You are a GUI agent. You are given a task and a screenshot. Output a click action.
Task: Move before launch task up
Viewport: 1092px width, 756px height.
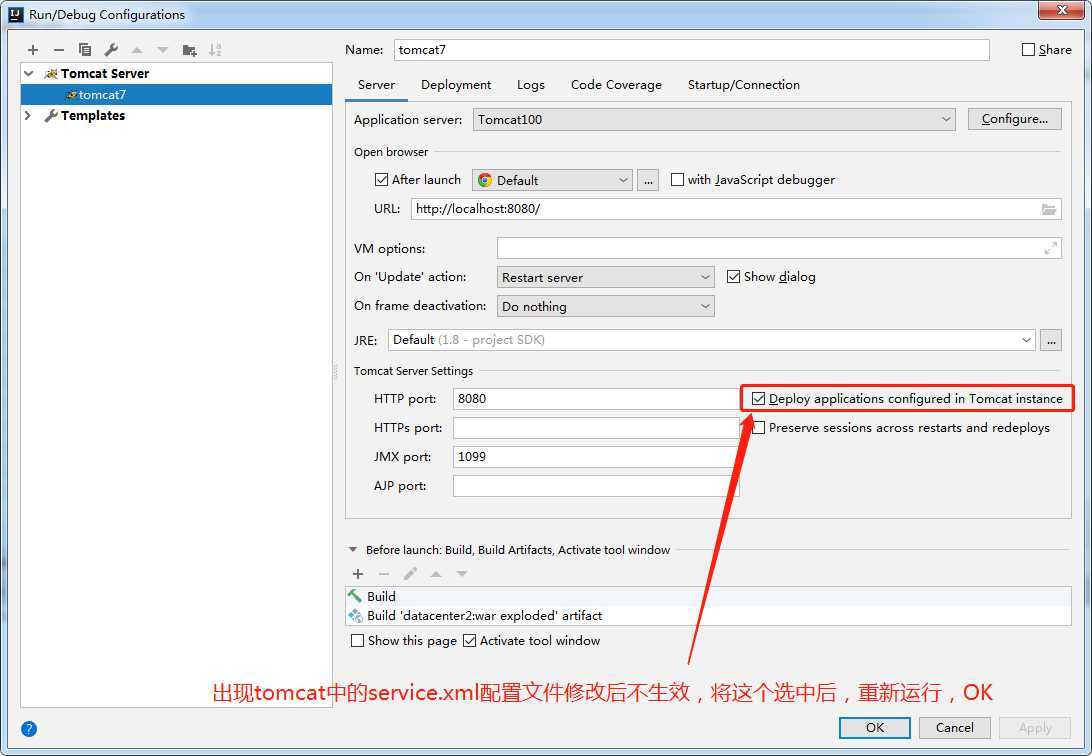coord(436,574)
